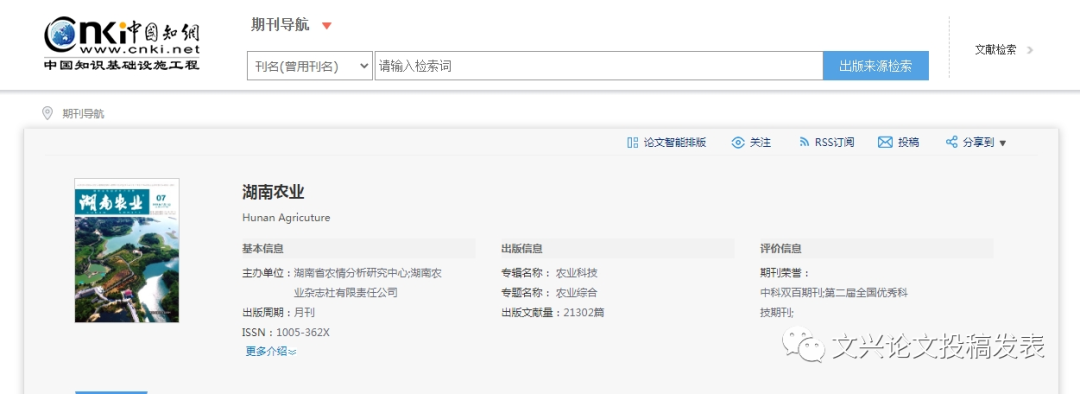Viewport: 1080px width, 394px height.
Task: Select 专题名称 农业综合 text
Action: 549,292
